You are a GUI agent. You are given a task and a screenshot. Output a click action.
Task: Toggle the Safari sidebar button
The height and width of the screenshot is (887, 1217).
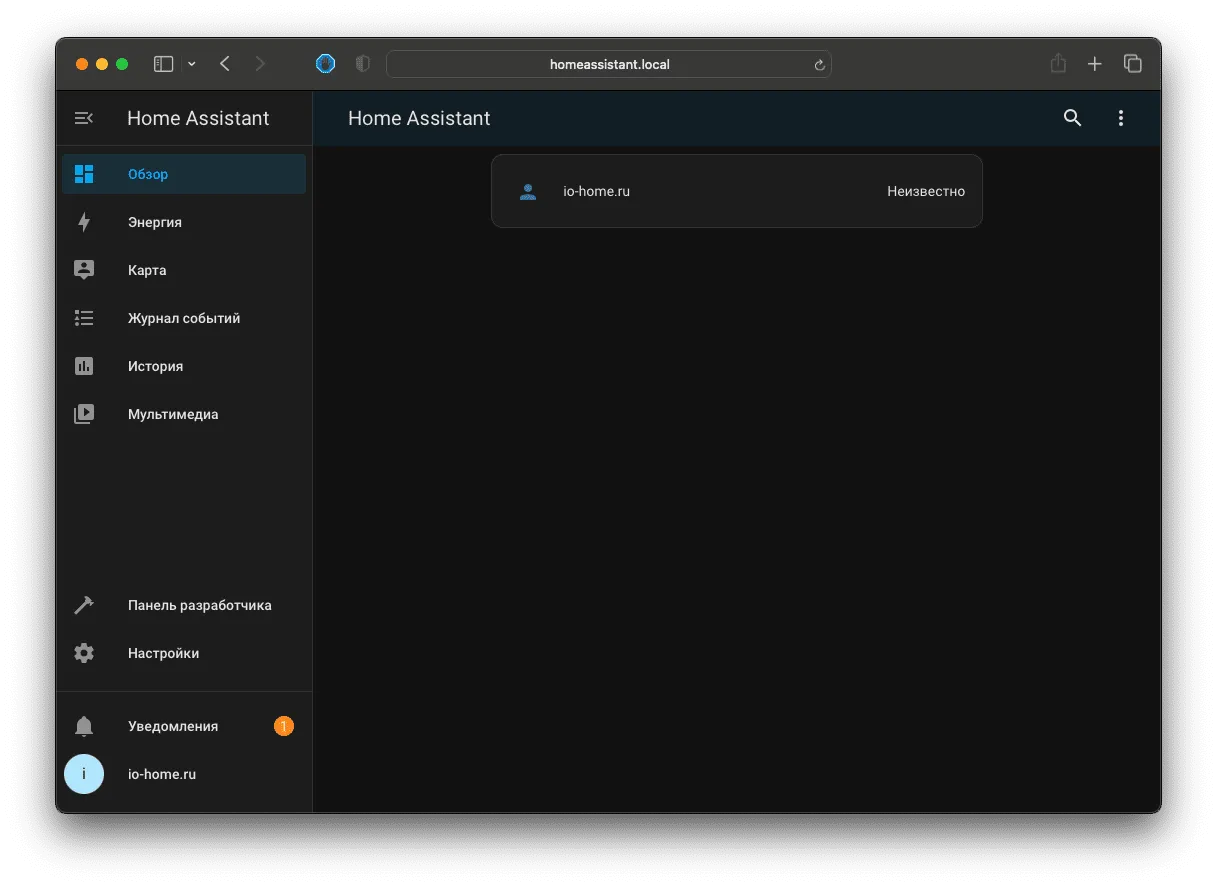(x=163, y=64)
